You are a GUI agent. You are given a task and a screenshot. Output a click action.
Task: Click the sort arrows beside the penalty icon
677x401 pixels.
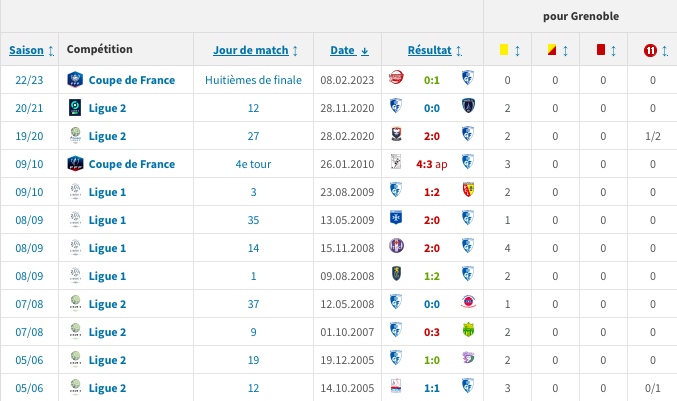pyautogui.click(x=665, y=50)
